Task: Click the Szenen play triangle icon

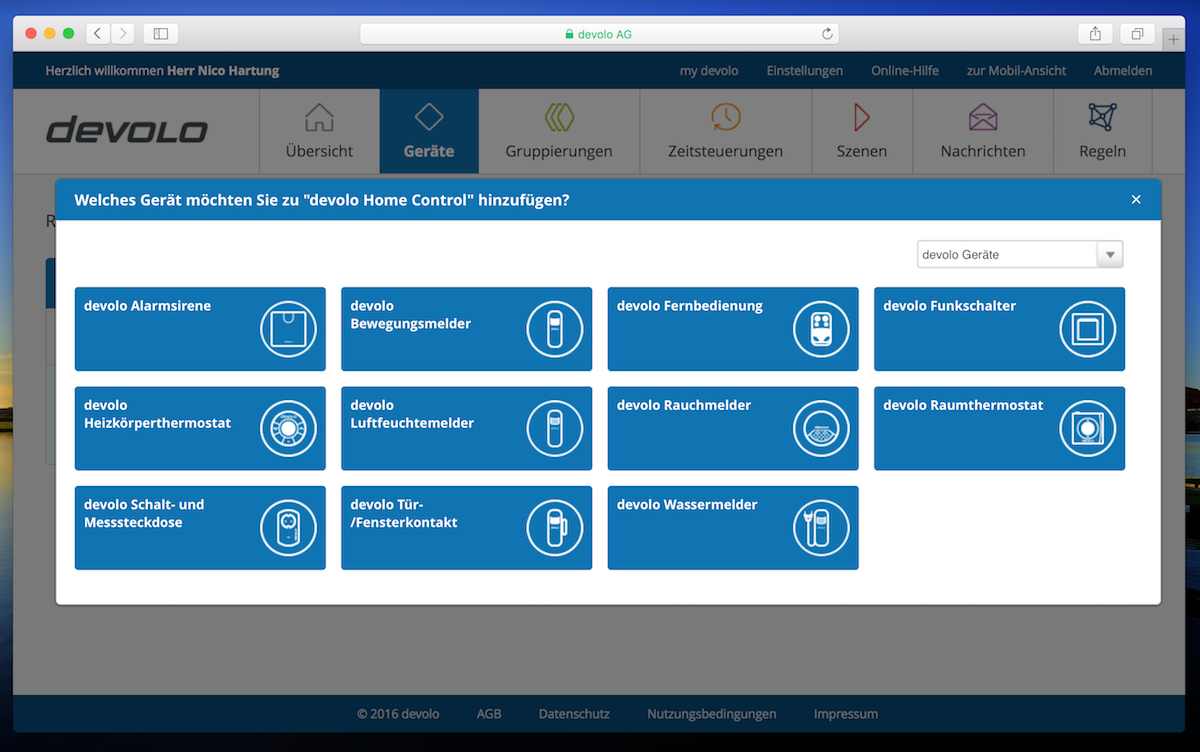Action: [862, 117]
